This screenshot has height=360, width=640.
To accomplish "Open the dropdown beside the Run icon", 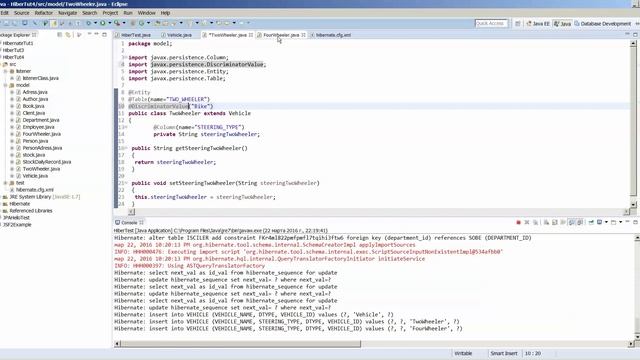I will [x=109, y=23].
